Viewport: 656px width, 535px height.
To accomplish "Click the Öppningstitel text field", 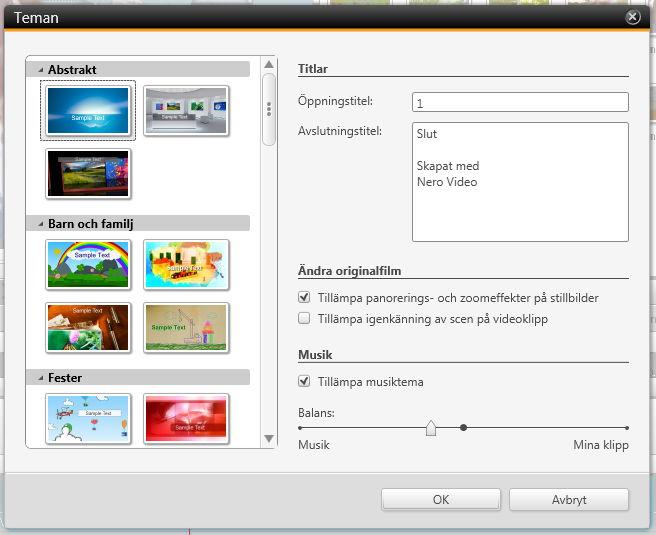I will pos(520,102).
